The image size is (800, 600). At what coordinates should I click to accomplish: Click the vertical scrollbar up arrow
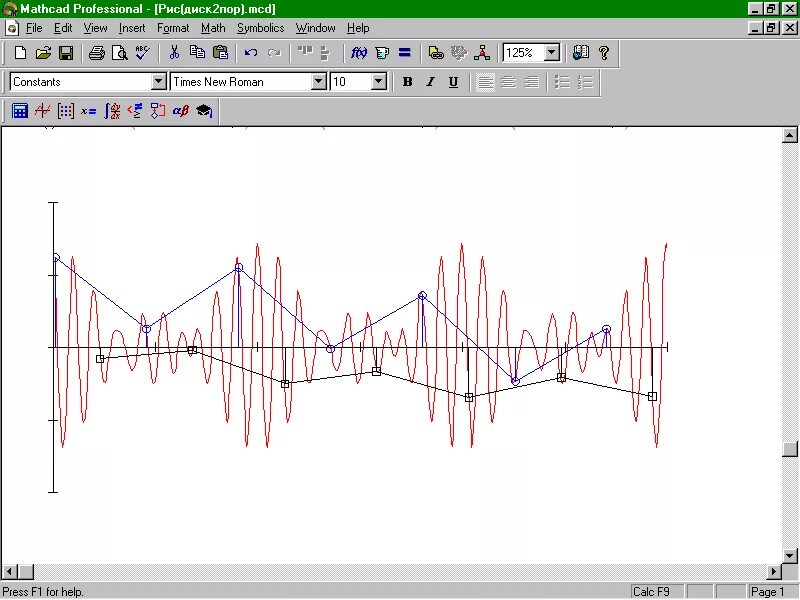point(790,135)
